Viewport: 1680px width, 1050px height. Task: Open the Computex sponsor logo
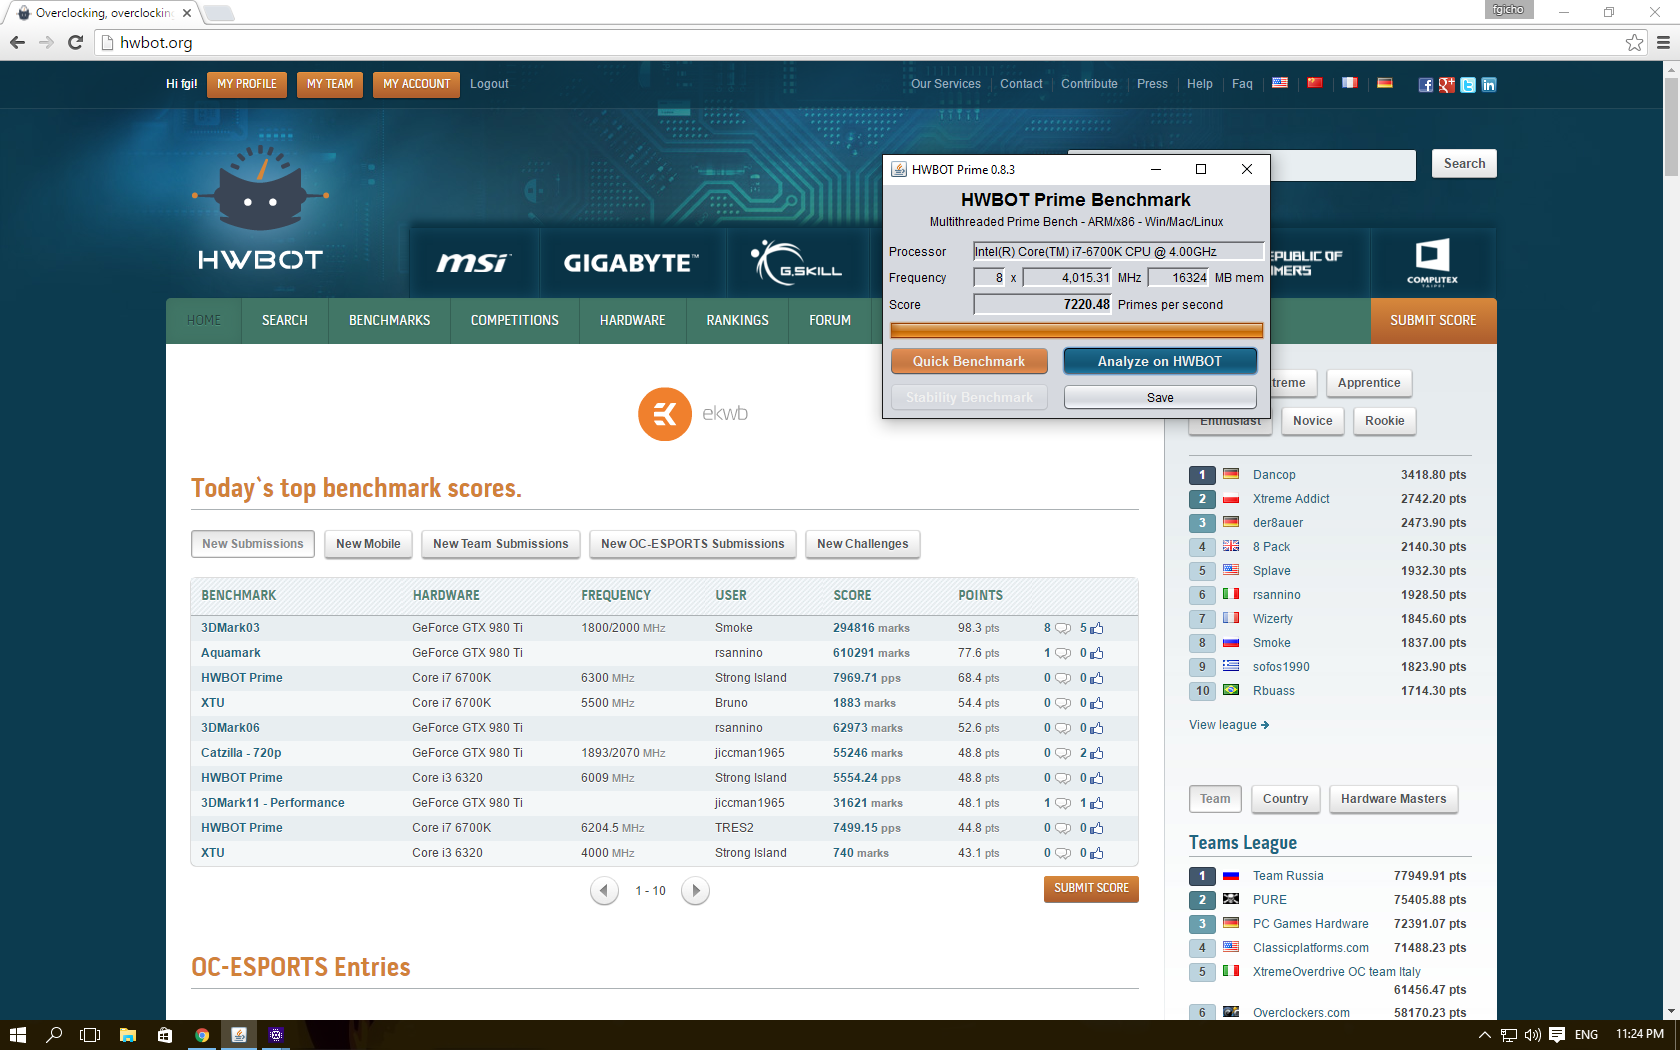point(1432,262)
